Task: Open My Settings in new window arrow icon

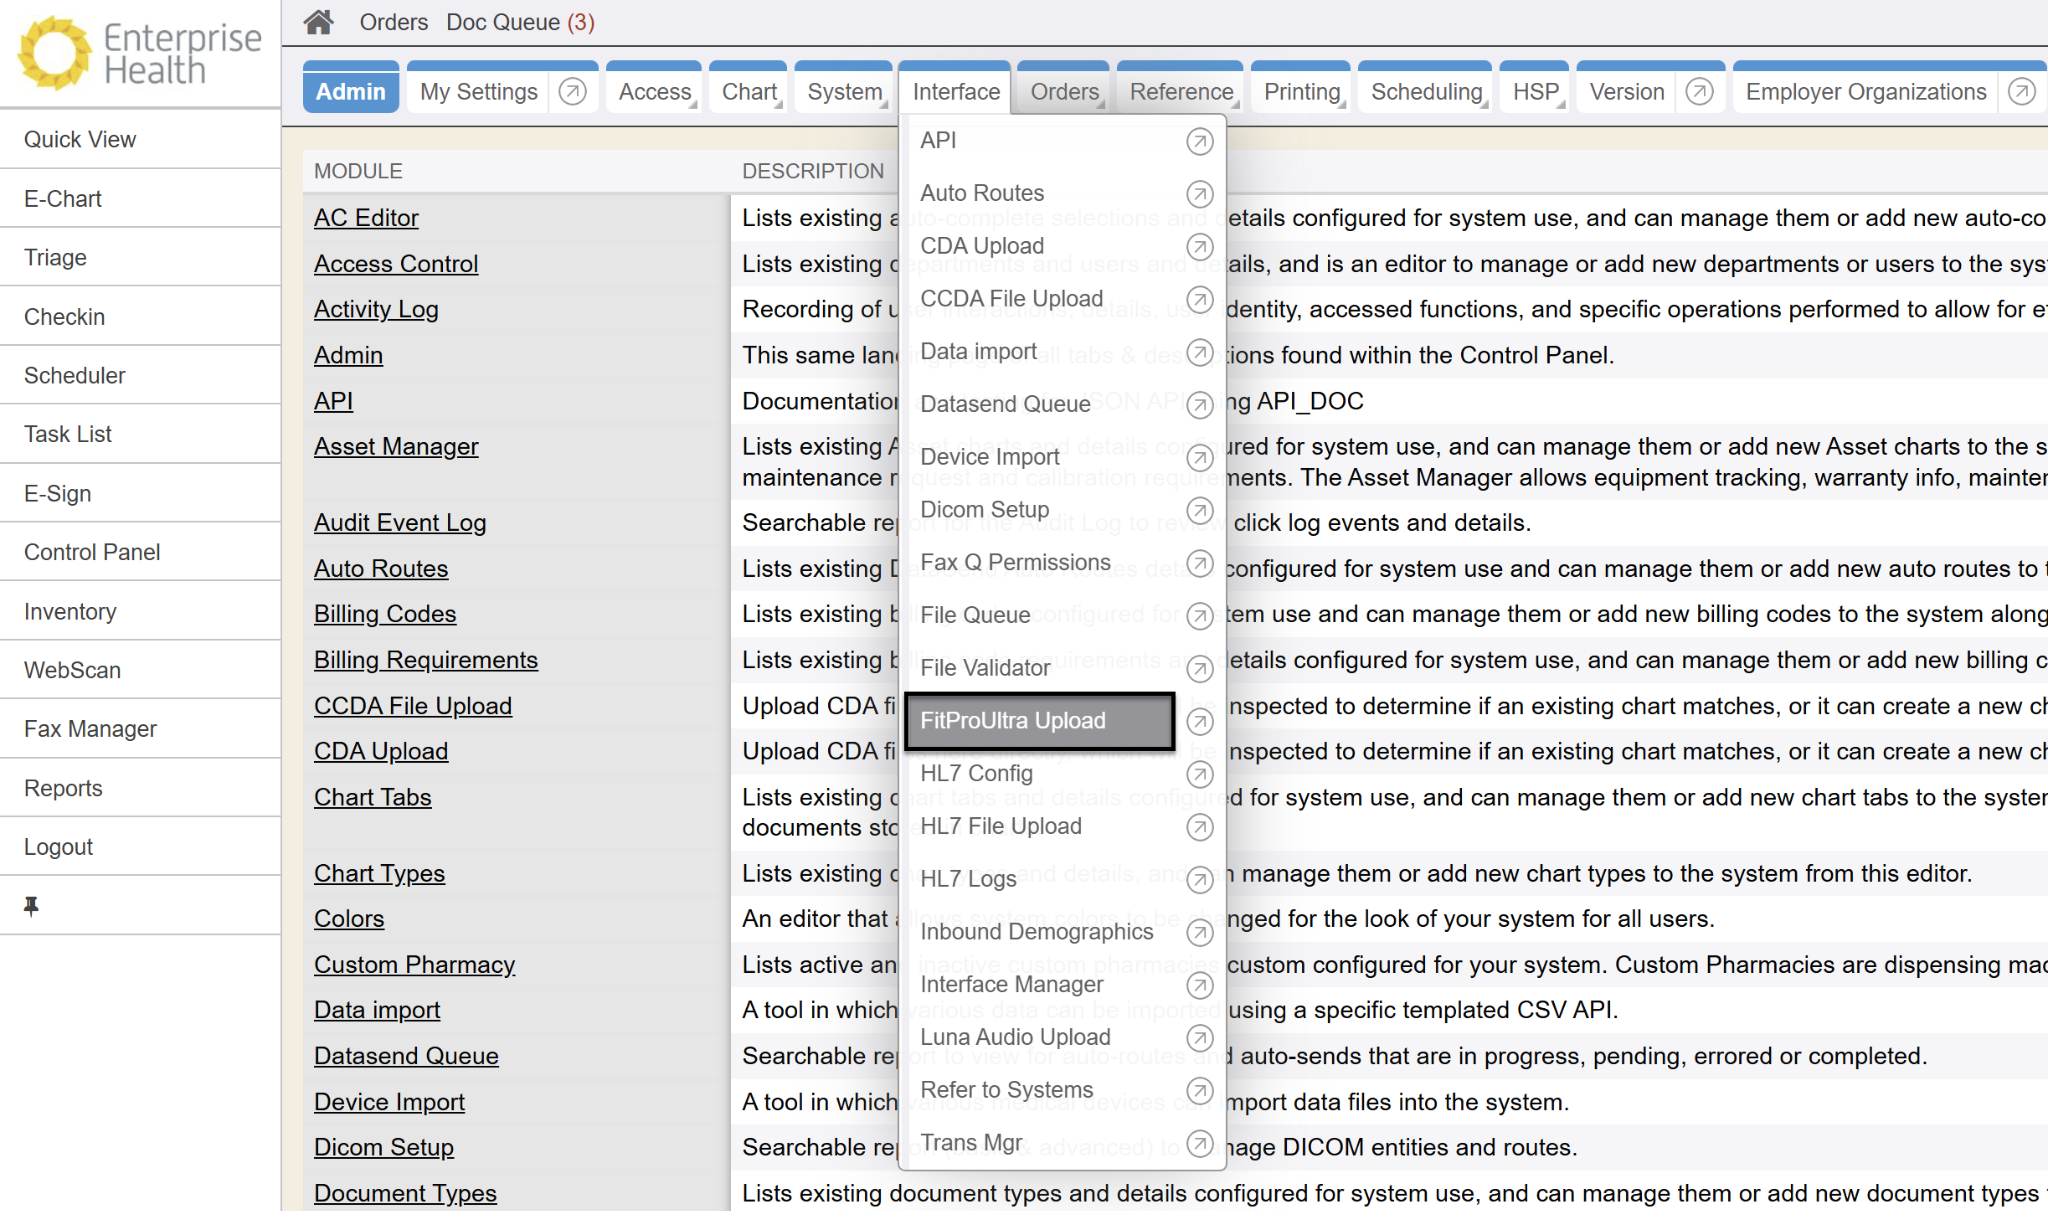Action: coord(572,92)
